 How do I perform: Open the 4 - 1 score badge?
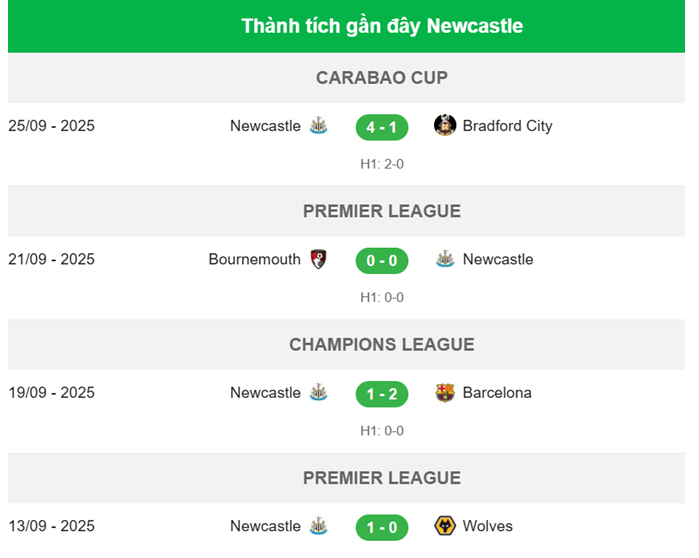[382, 127]
